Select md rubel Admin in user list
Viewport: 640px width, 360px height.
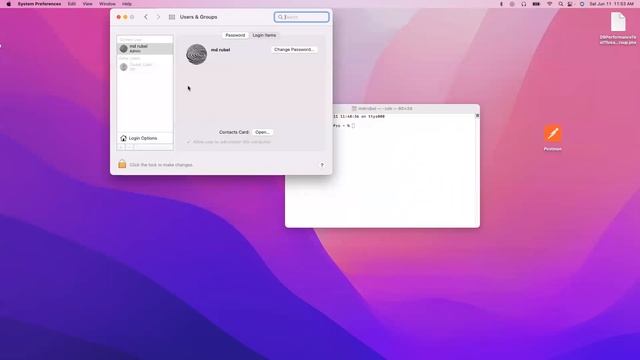click(145, 49)
